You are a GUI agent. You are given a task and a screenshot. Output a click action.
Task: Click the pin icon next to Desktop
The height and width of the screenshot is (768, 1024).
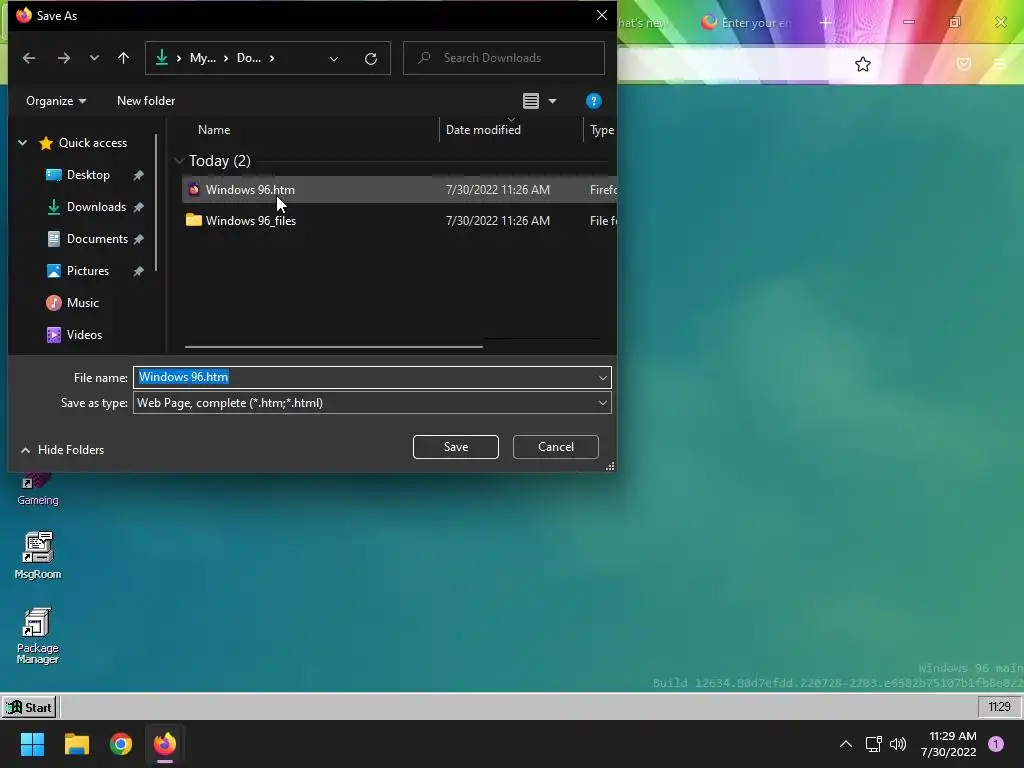pyautogui.click(x=138, y=175)
